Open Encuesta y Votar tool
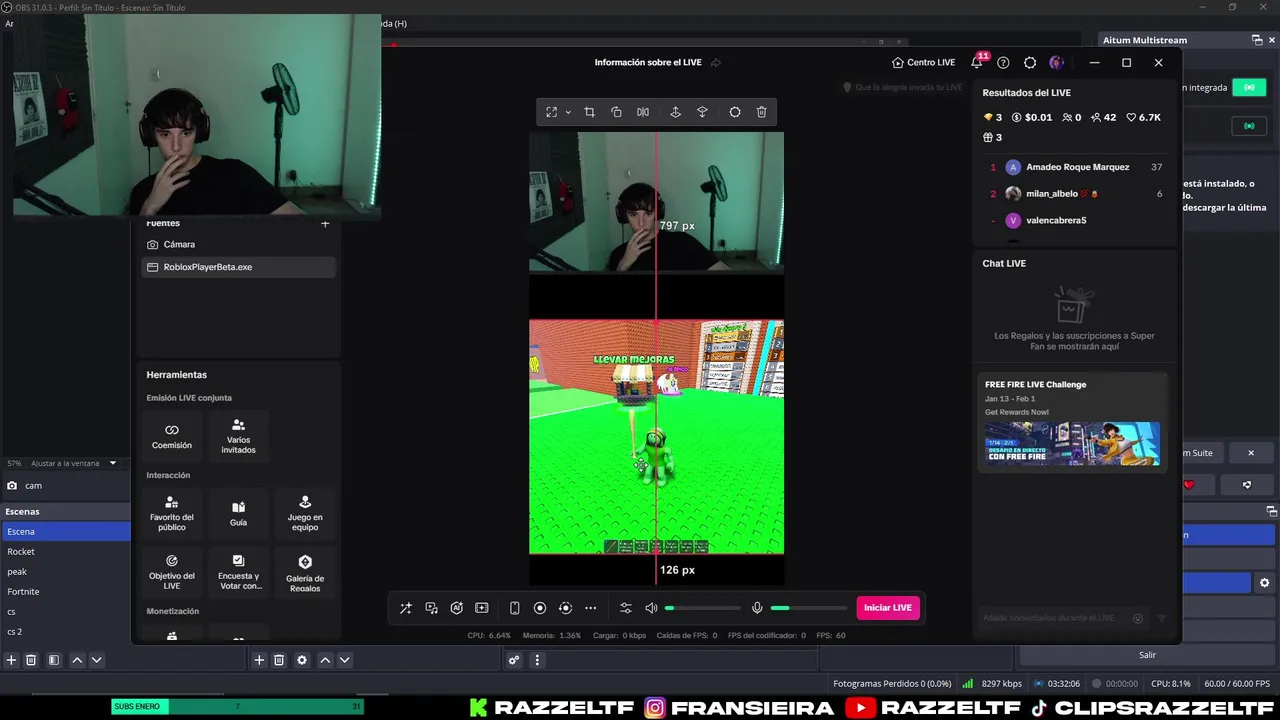The width and height of the screenshot is (1280, 720). [x=238, y=572]
